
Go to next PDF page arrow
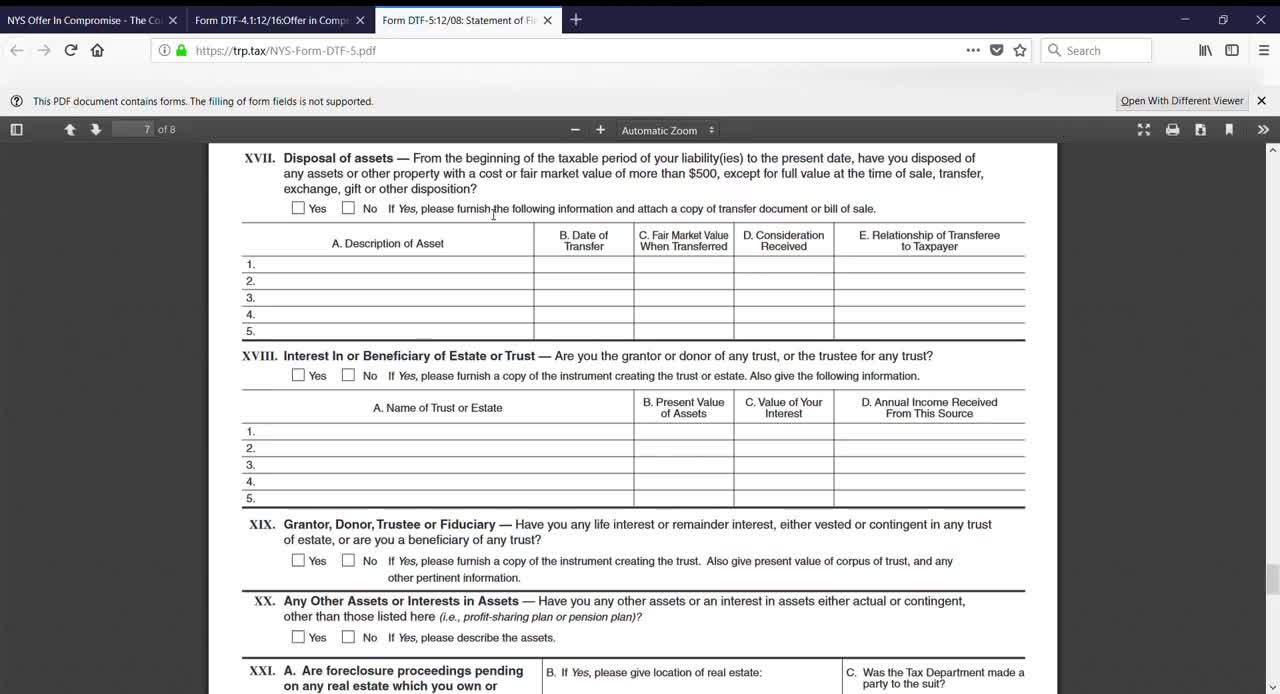click(x=96, y=130)
